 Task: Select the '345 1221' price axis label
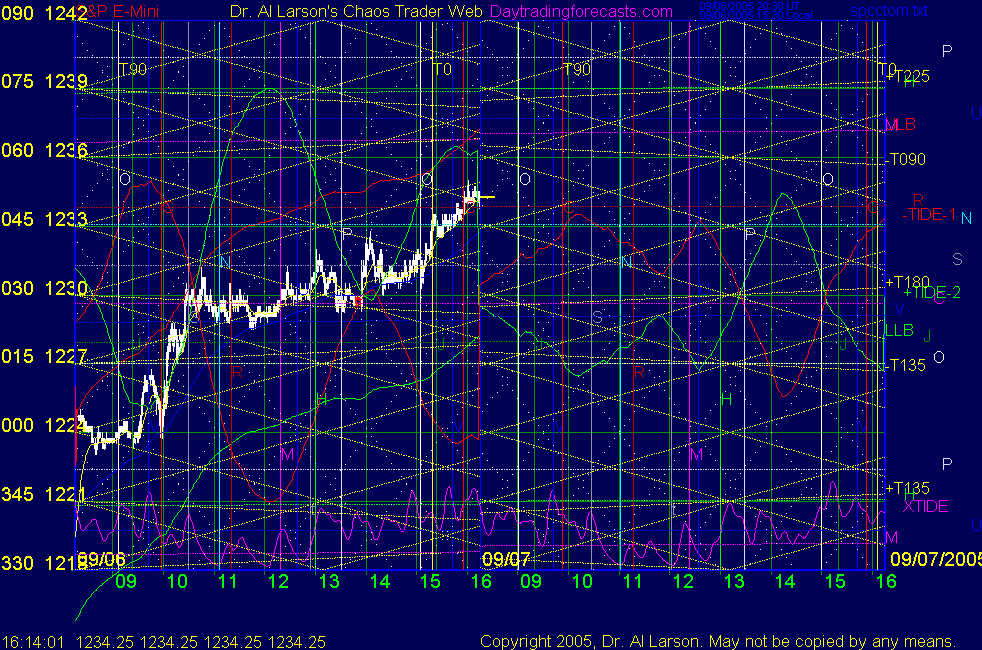click(44, 494)
